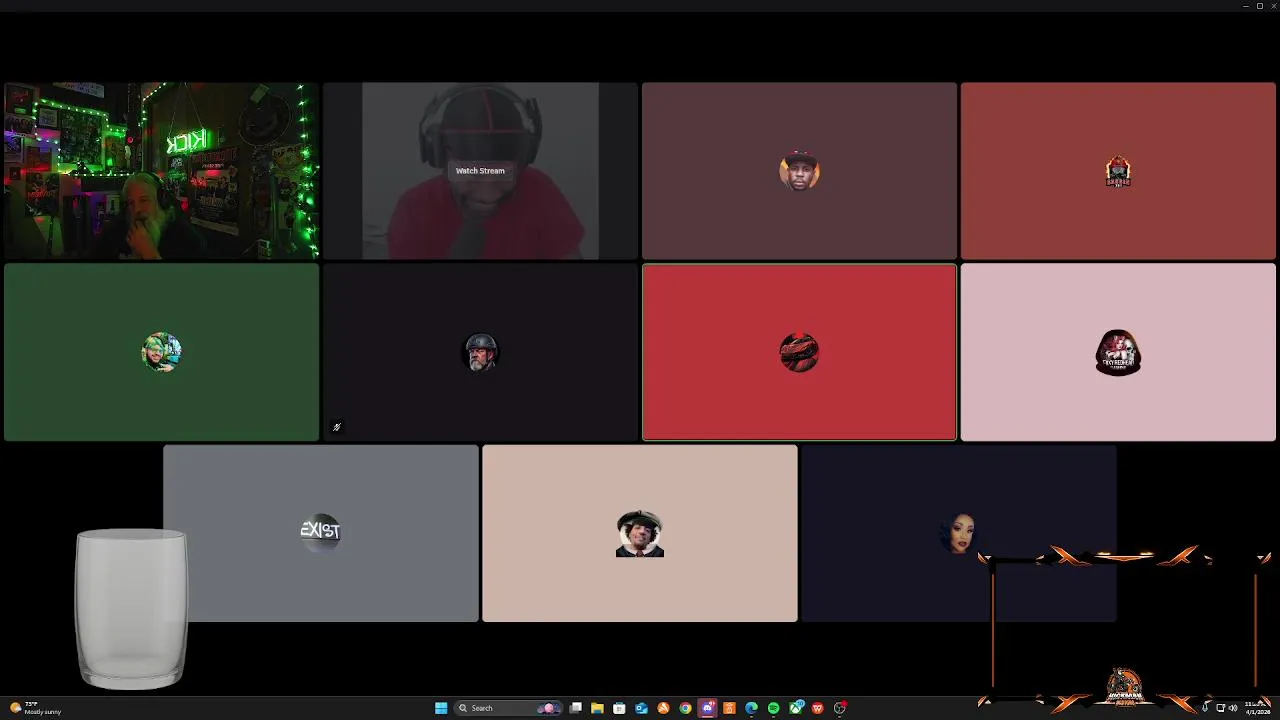Click the woman's avatar in the navy tile
This screenshot has width=1280, height=720.
coord(958,533)
